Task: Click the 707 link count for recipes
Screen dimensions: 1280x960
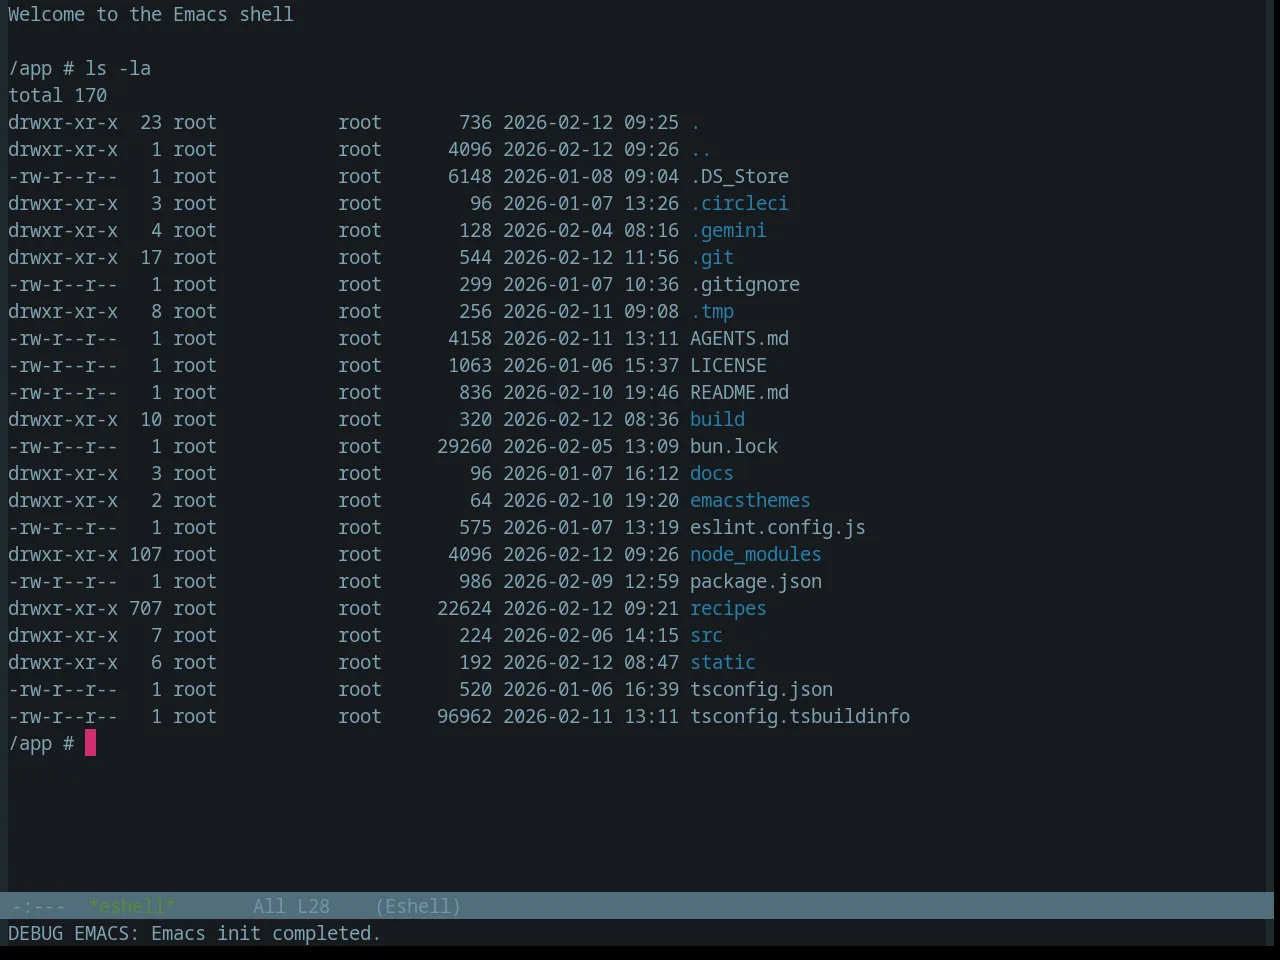Action: 145,608
